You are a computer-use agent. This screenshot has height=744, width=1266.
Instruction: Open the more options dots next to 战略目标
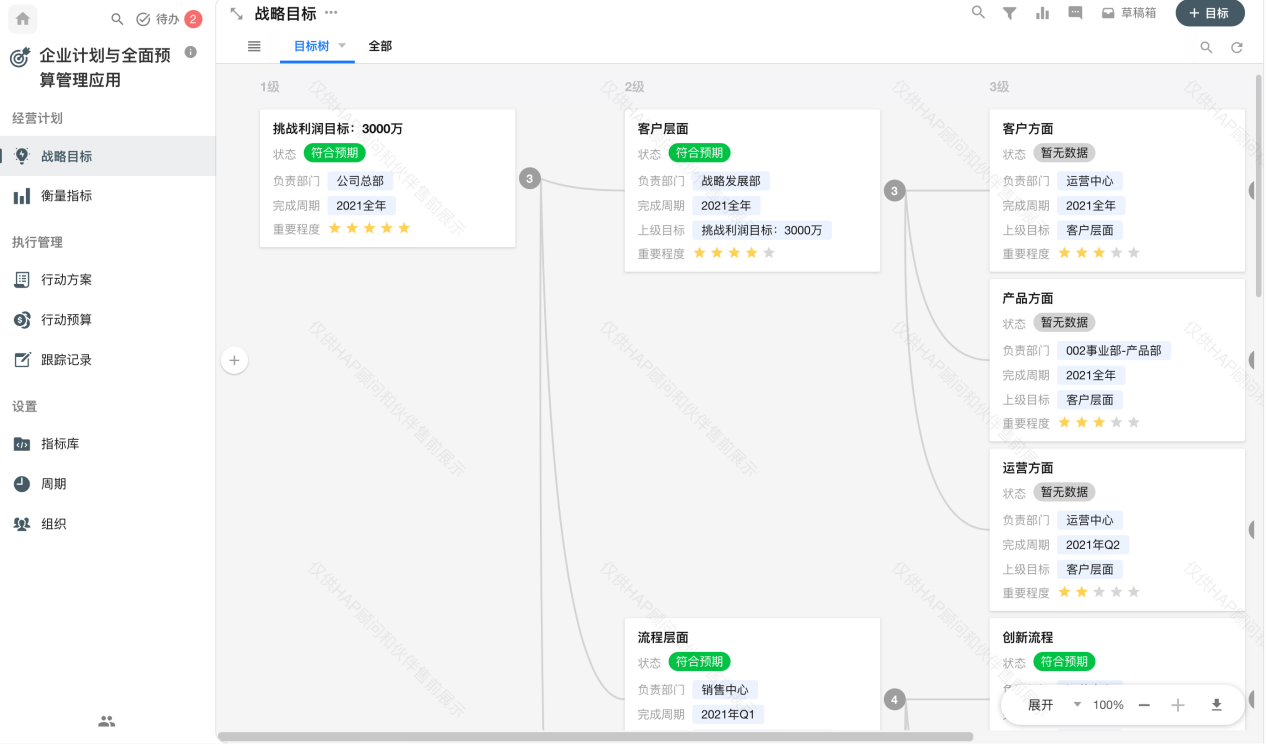tap(331, 13)
